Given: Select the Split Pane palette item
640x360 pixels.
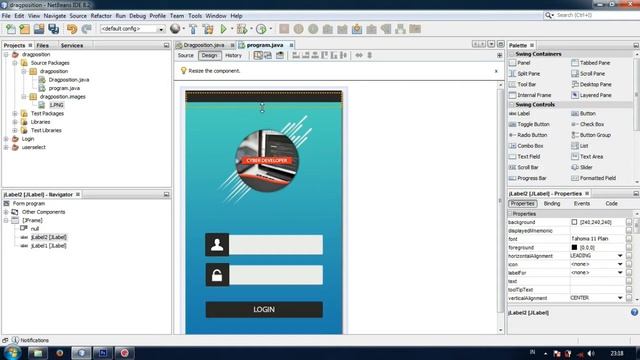Looking at the screenshot, I should click(524, 73).
